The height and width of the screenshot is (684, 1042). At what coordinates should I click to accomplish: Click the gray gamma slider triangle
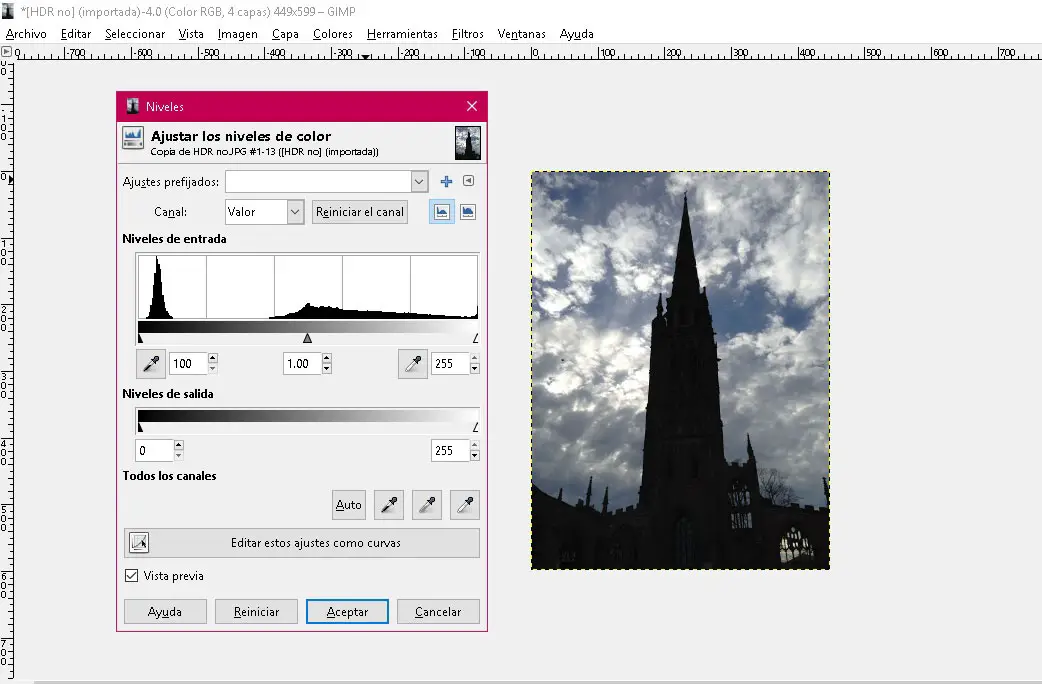point(307,339)
